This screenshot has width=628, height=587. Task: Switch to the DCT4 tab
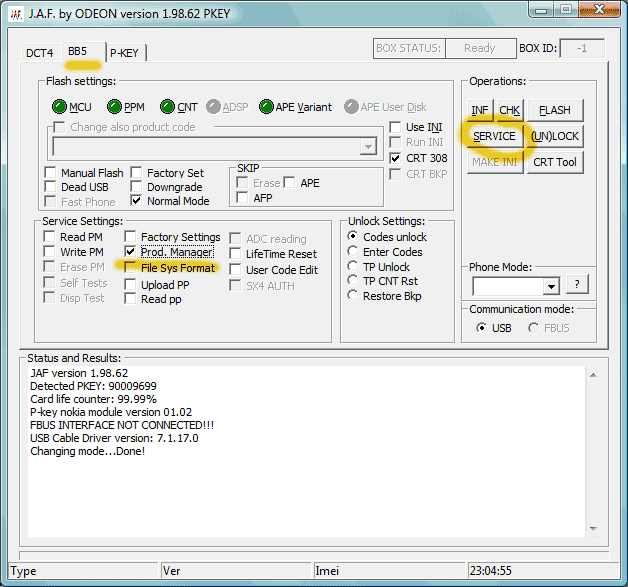tap(40, 53)
